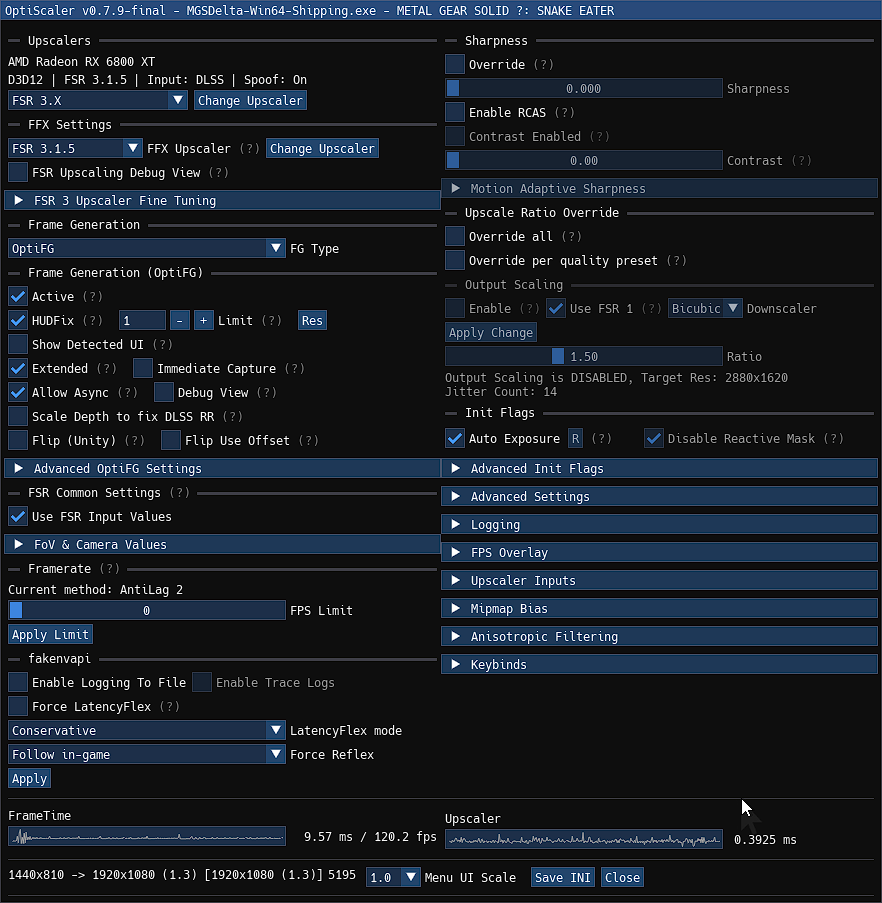The width and height of the screenshot is (882, 903).
Task: Toggle Enable RCAS checkbox
Action: [455, 112]
